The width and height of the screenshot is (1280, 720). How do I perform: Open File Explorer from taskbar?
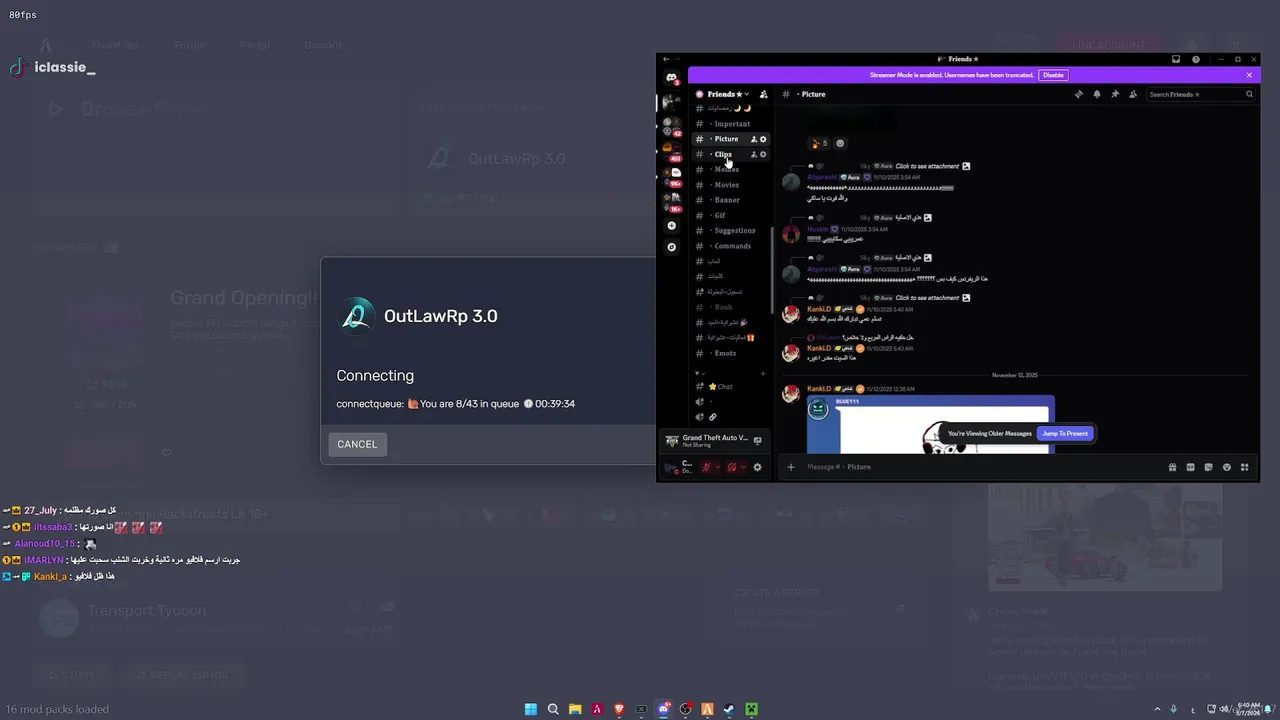click(x=575, y=709)
